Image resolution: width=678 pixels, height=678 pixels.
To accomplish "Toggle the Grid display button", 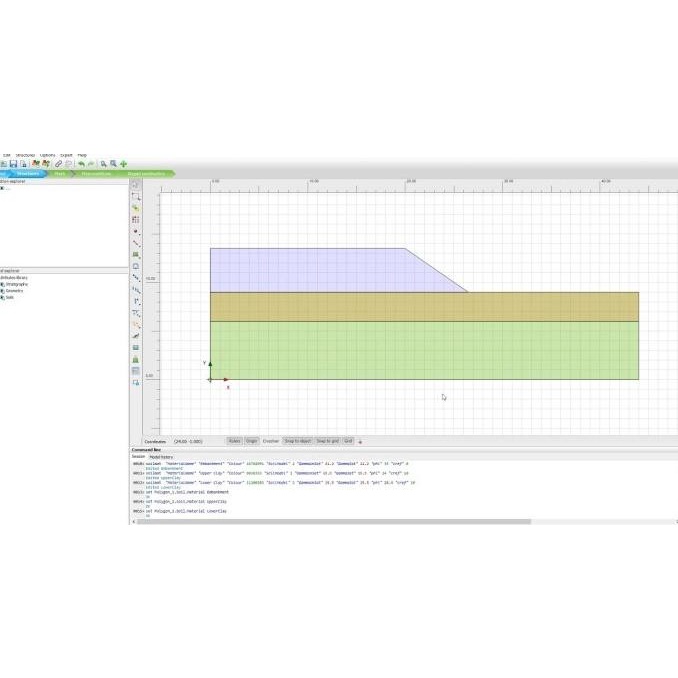I will (x=348, y=441).
